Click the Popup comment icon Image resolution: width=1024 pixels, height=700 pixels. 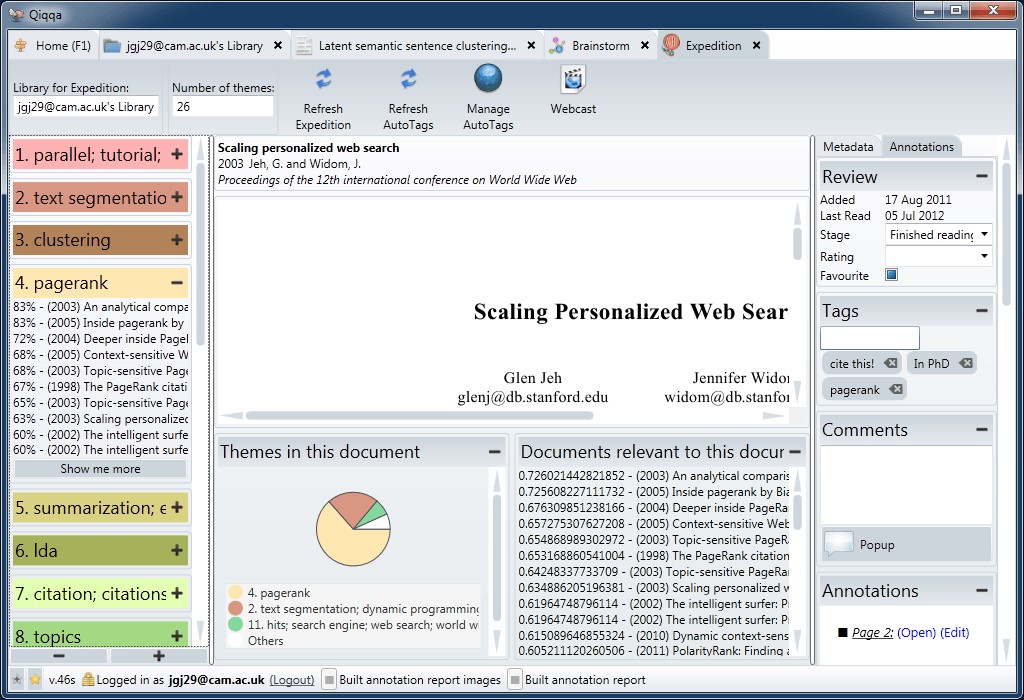point(839,544)
